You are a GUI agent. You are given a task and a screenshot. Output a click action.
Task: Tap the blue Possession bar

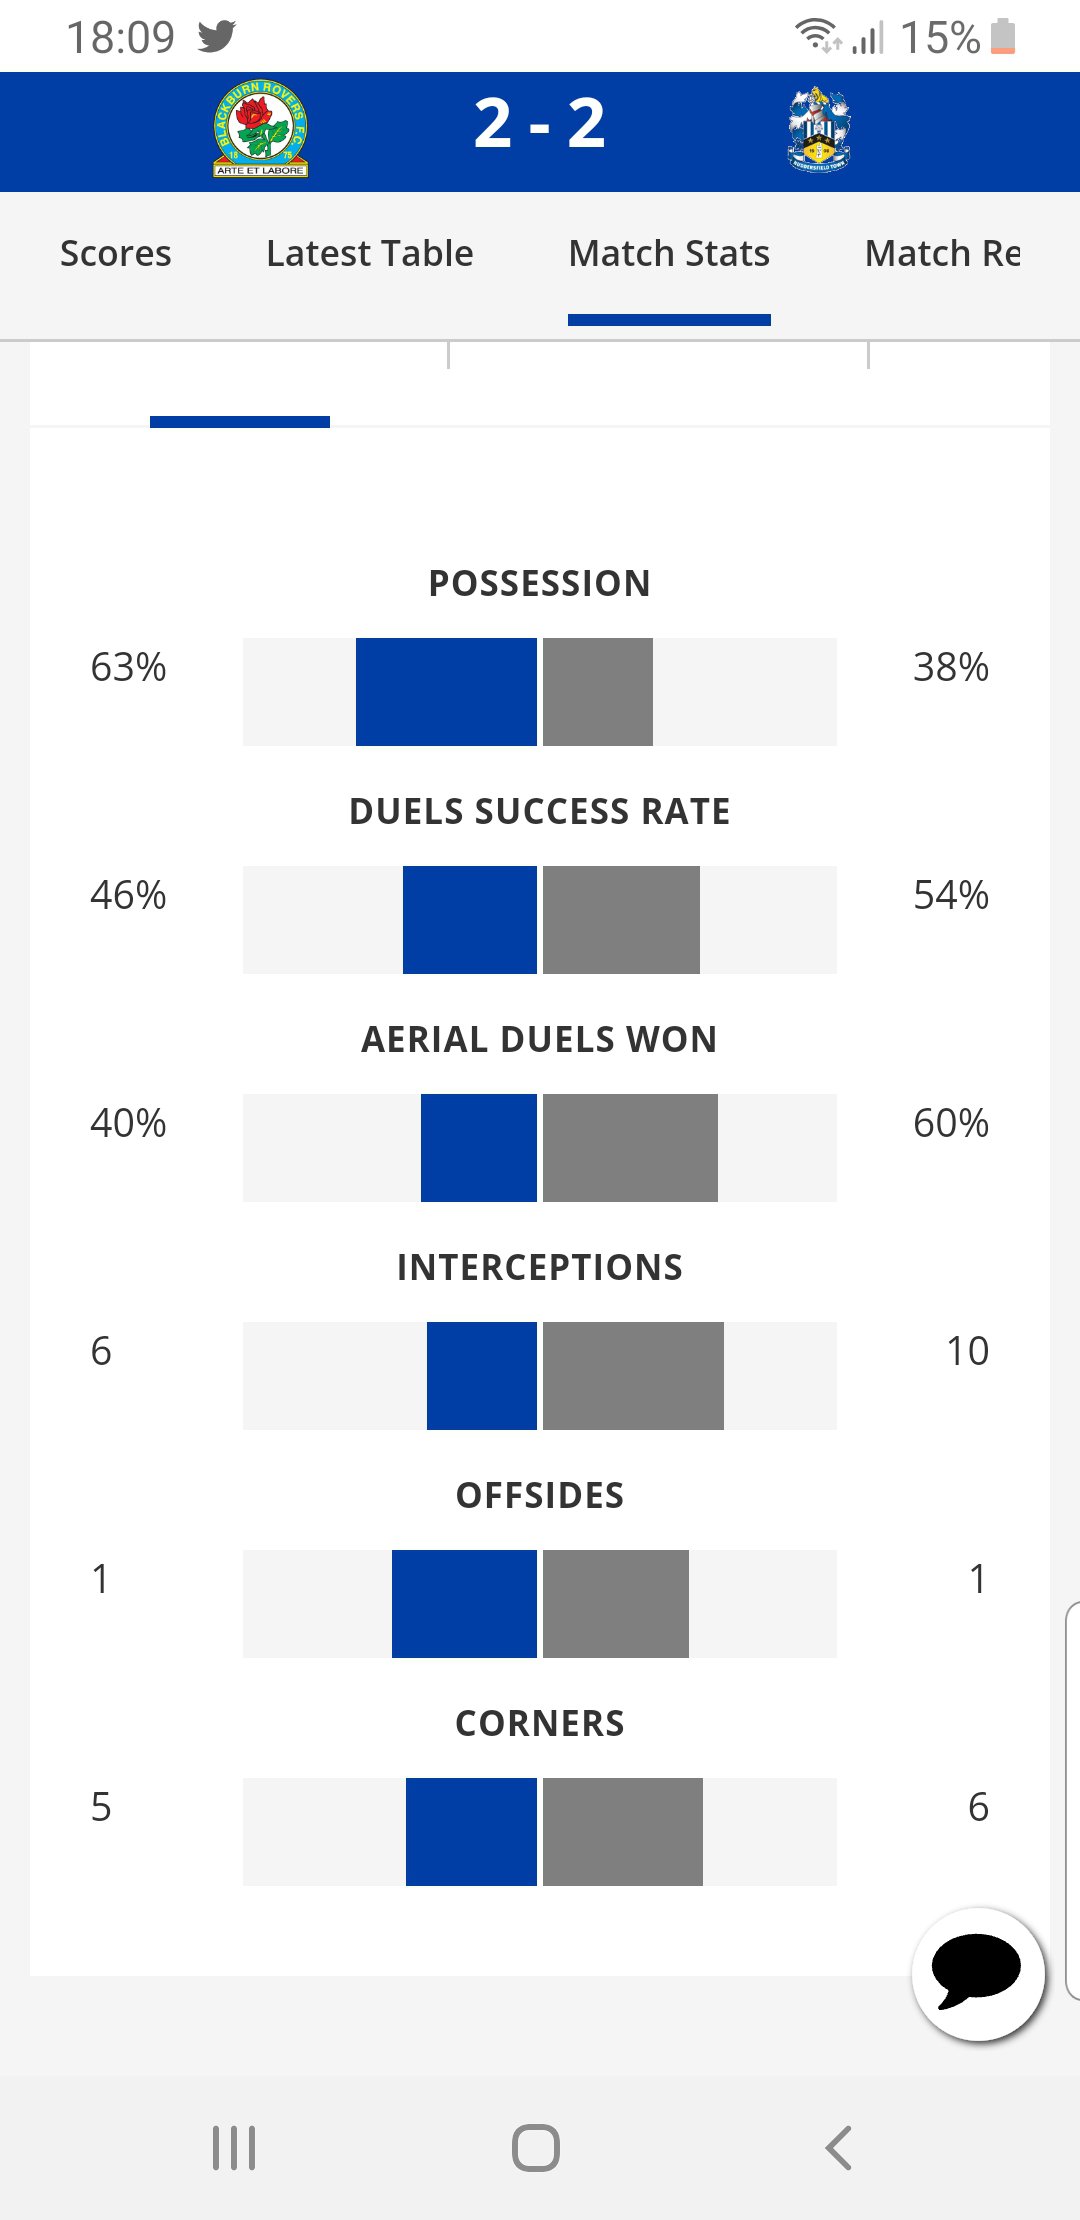click(x=446, y=692)
